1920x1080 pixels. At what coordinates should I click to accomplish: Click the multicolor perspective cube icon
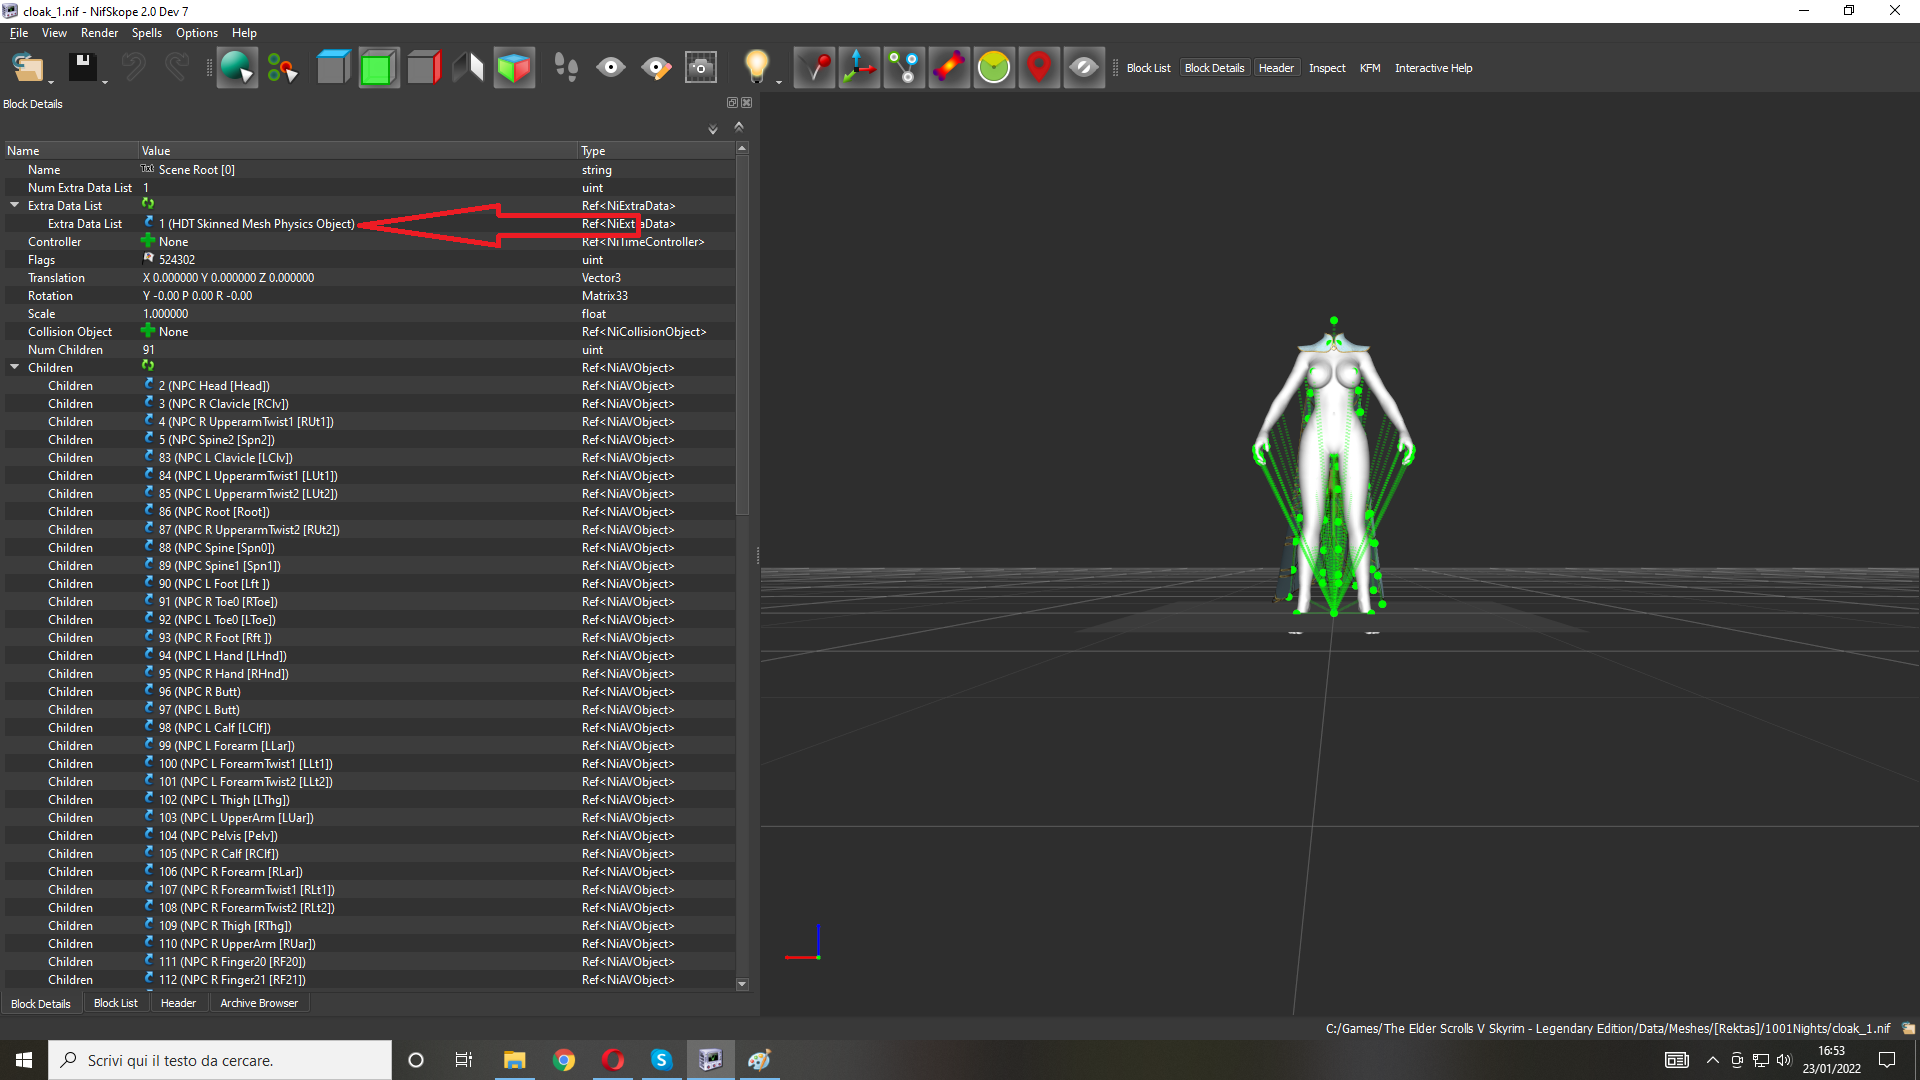(514, 68)
